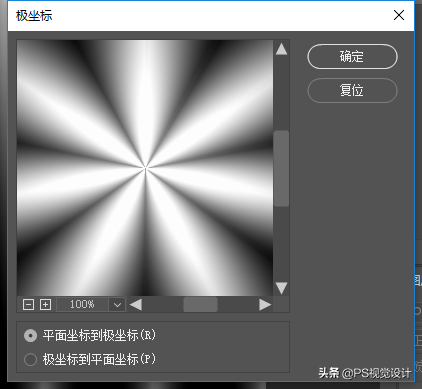
Task: Click preview scroll left arrow
Action: [x=136, y=305]
